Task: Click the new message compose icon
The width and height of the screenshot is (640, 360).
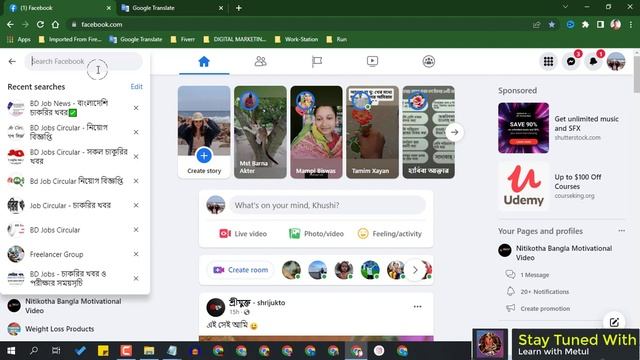Action: [x=614, y=322]
